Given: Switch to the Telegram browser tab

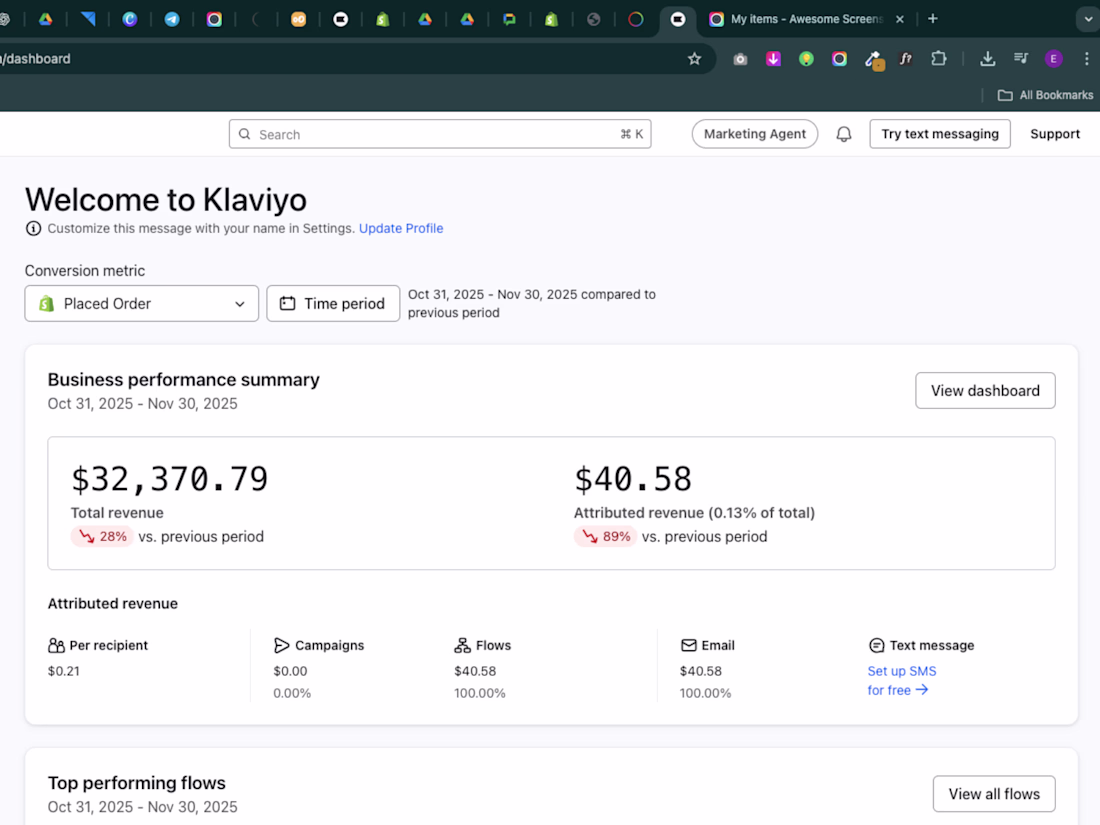Looking at the screenshot, I should pos(172,19).
